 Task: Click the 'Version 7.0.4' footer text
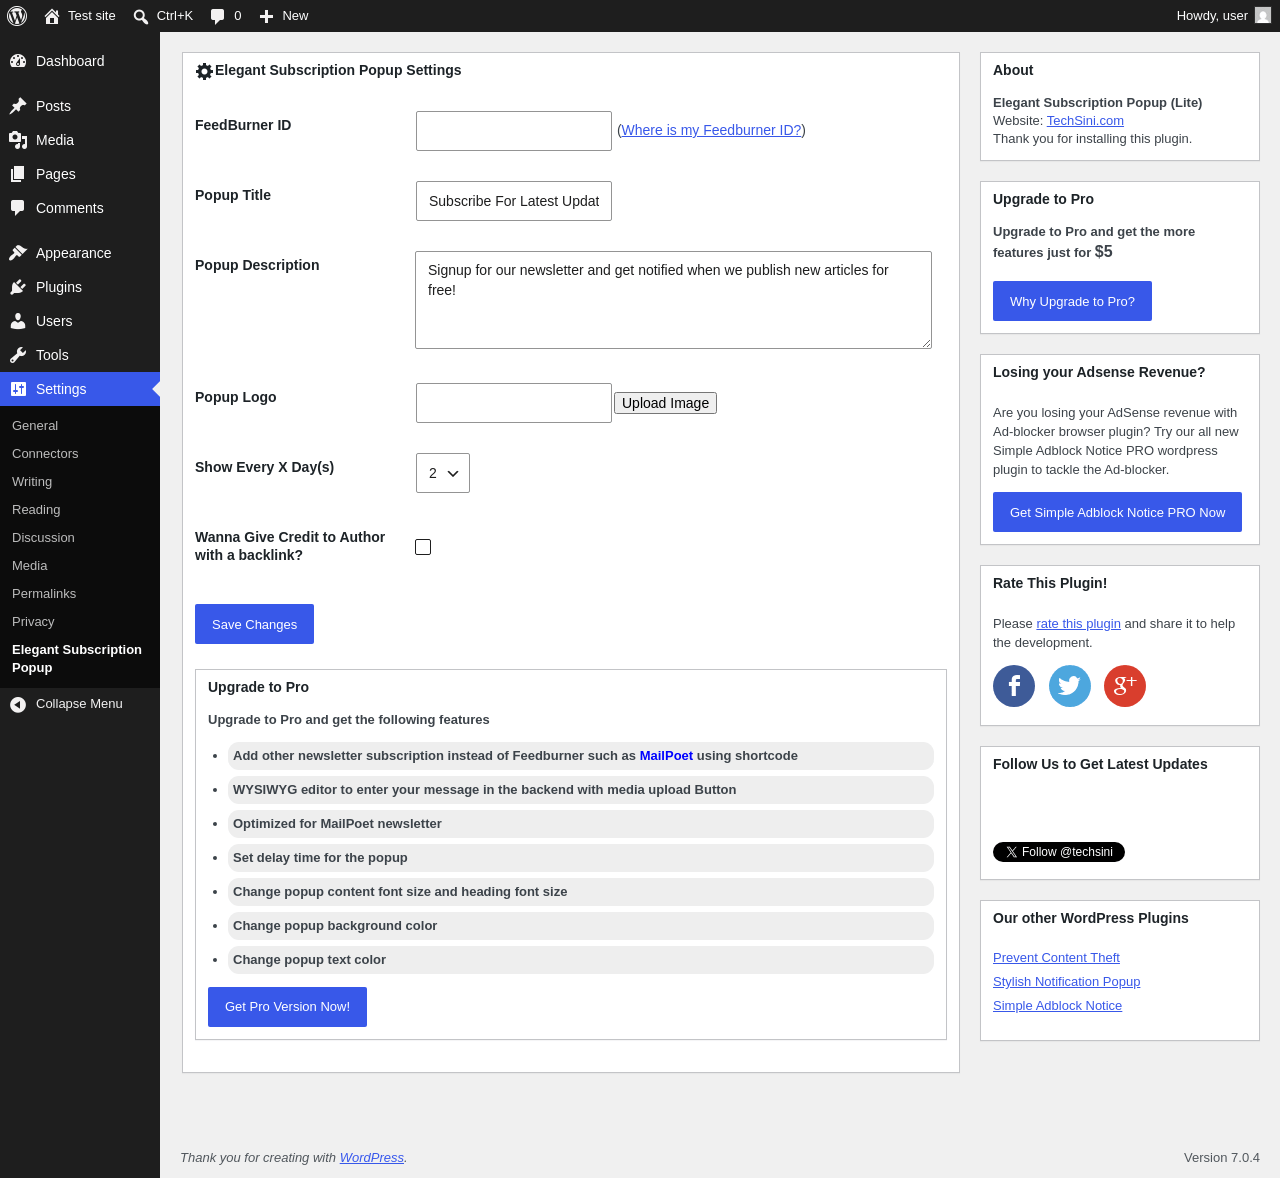coord(1222,1158)
